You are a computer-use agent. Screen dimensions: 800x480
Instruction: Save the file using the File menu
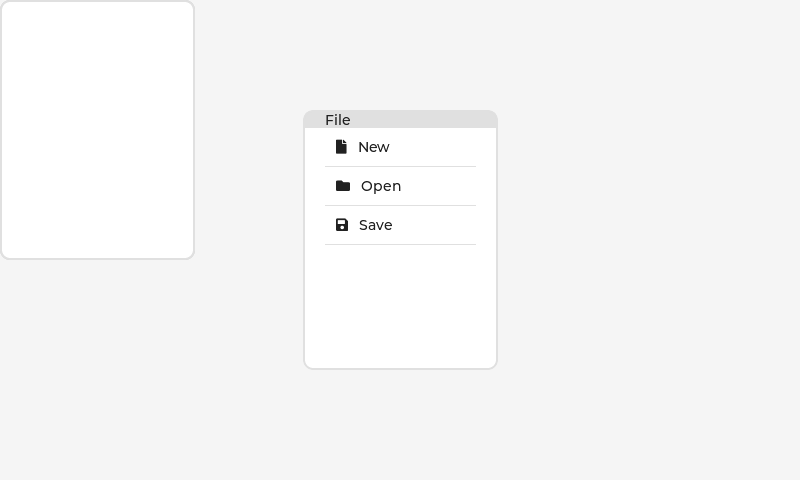376,225
